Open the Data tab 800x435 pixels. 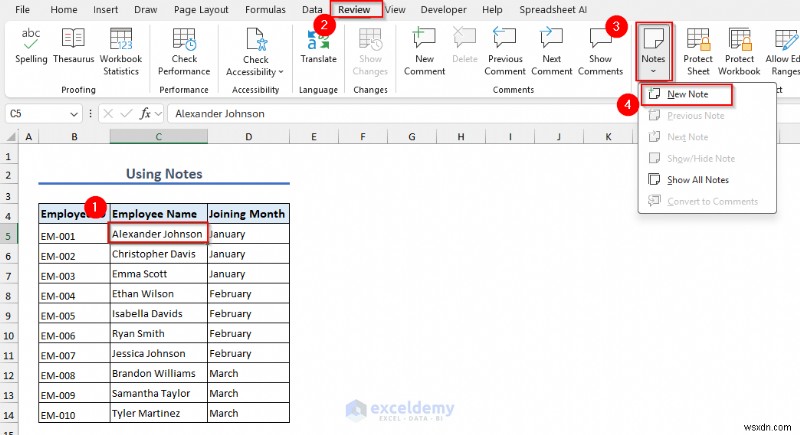(312, 10)
